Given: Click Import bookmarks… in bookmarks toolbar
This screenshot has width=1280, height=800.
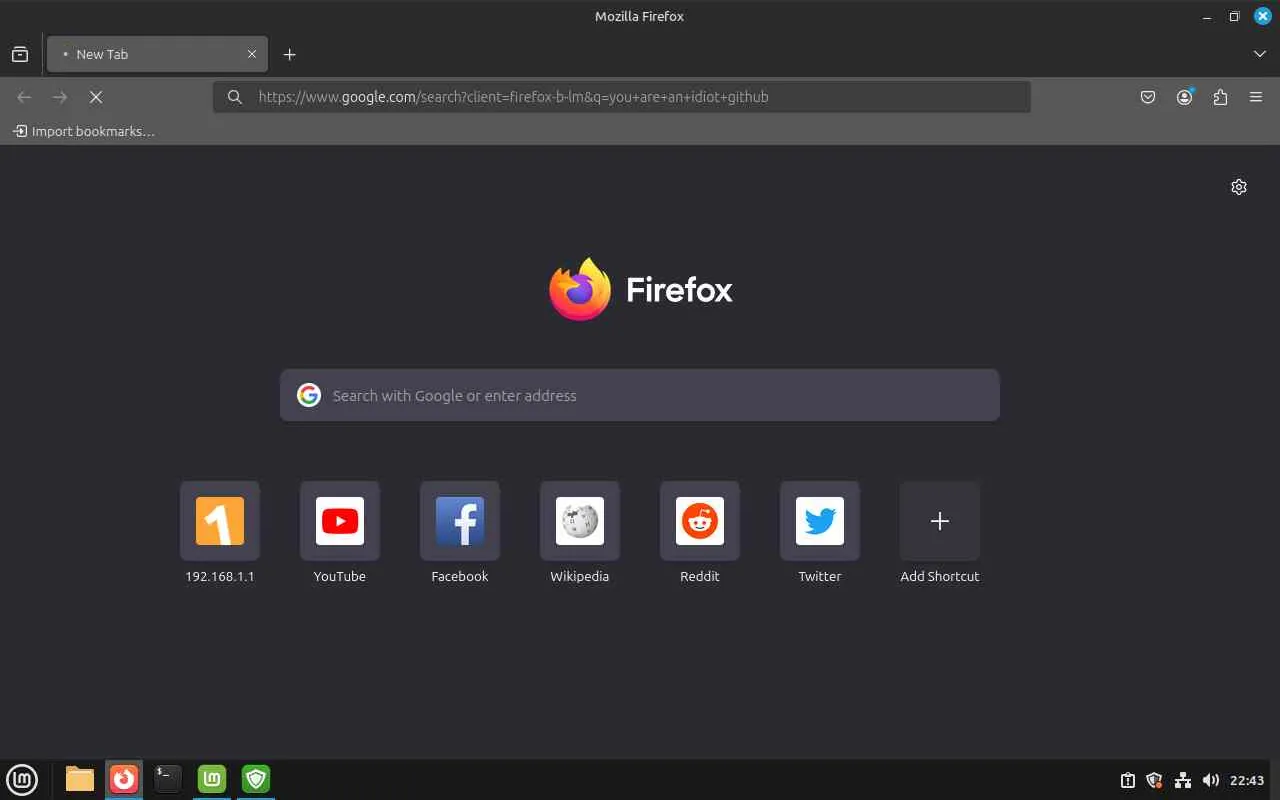Looking at the screenshot, I should (84, 131).
